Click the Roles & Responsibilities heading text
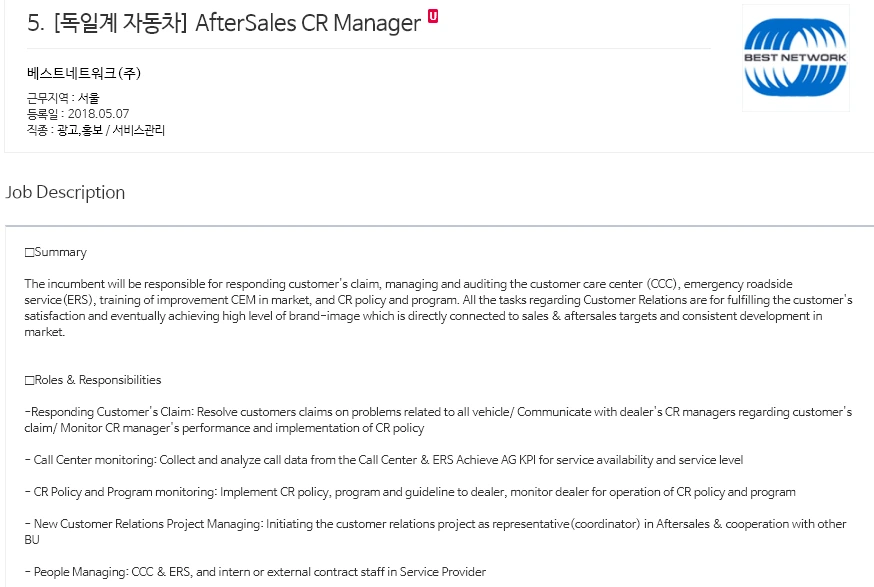Screen dimensions: 874x587 point(98,380)
